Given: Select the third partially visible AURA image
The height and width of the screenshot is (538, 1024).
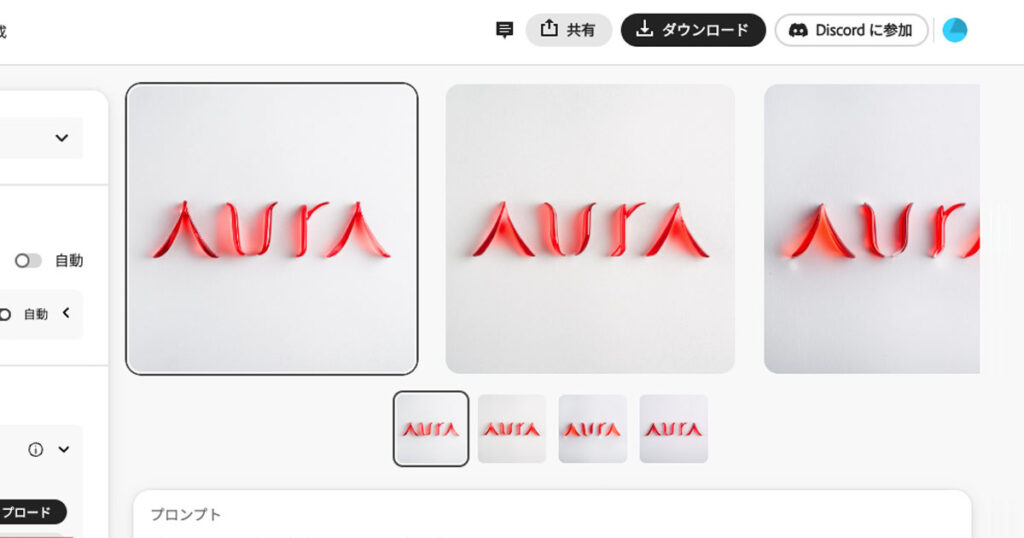Looking at the screenshot, I should point(872,229).
